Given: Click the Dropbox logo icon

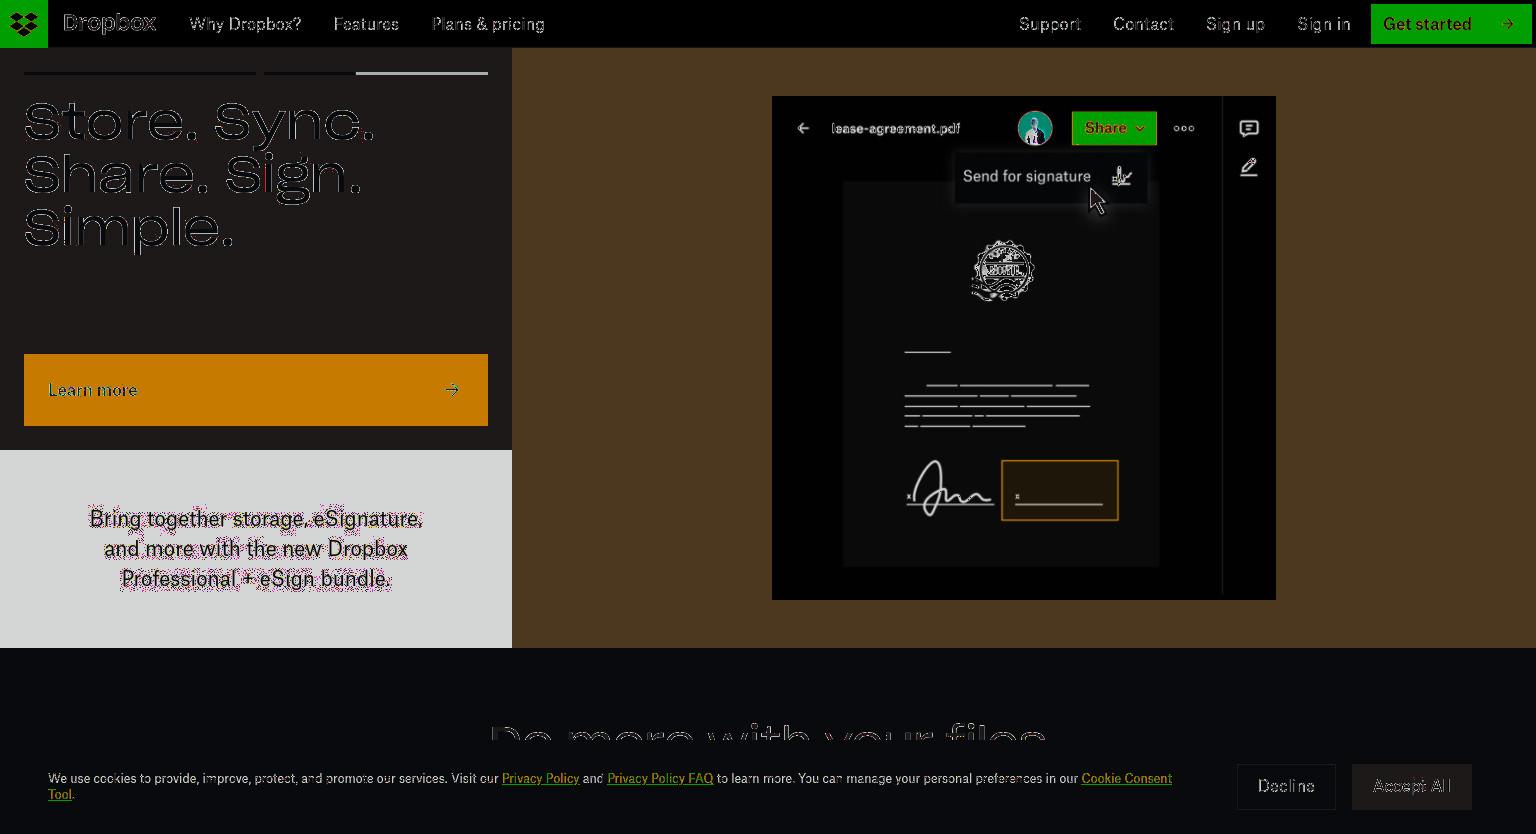Looking at the screenshot, I should (x=24, y=24).
